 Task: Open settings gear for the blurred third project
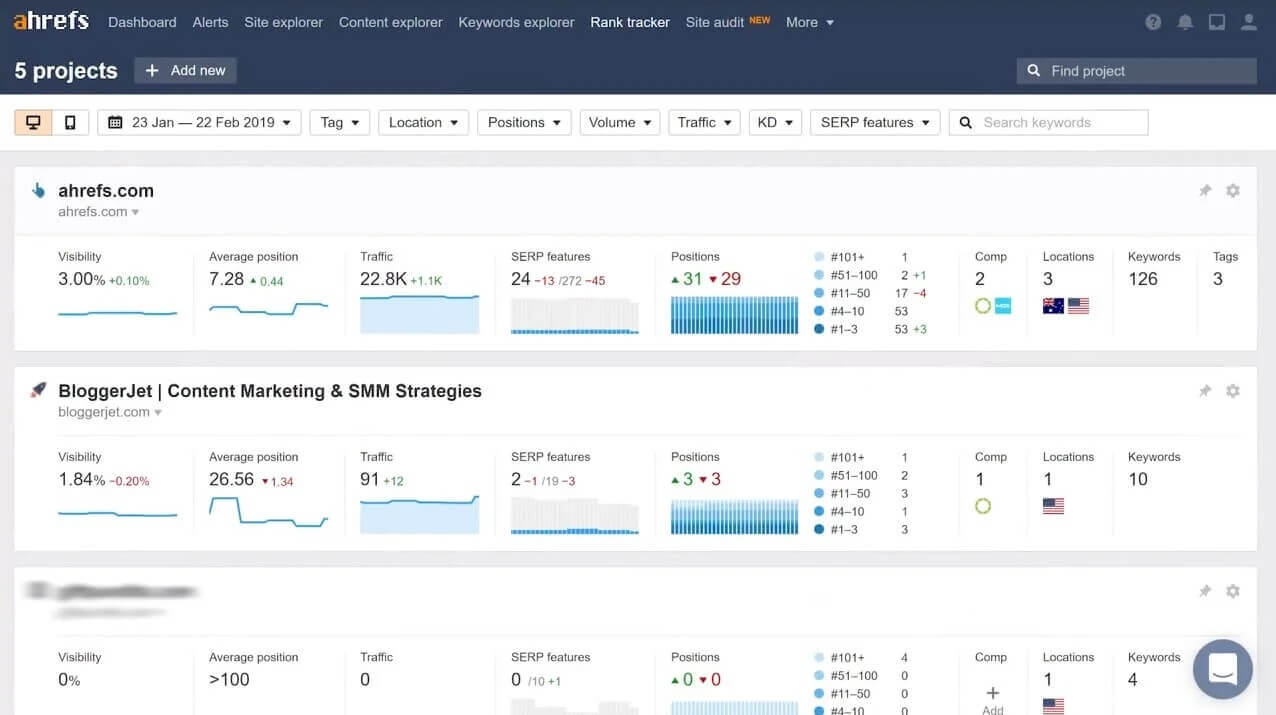[x=1233, y=591]
